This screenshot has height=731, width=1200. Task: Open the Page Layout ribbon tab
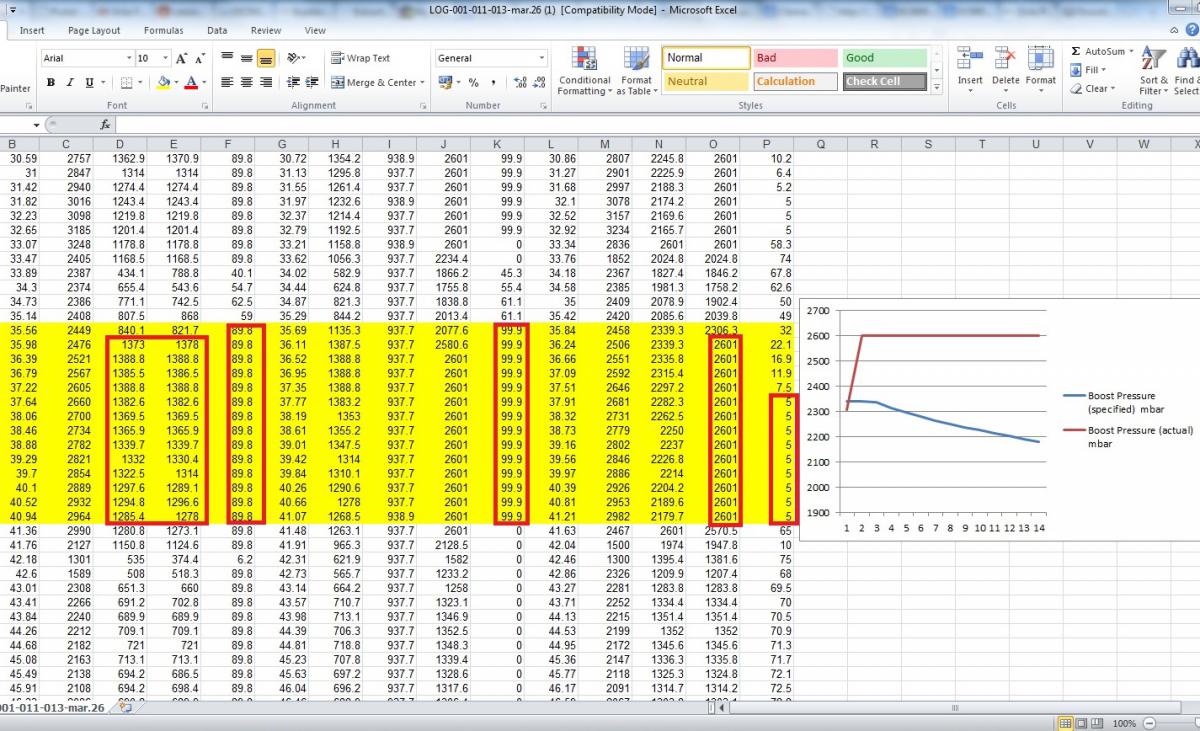point(94,31)
